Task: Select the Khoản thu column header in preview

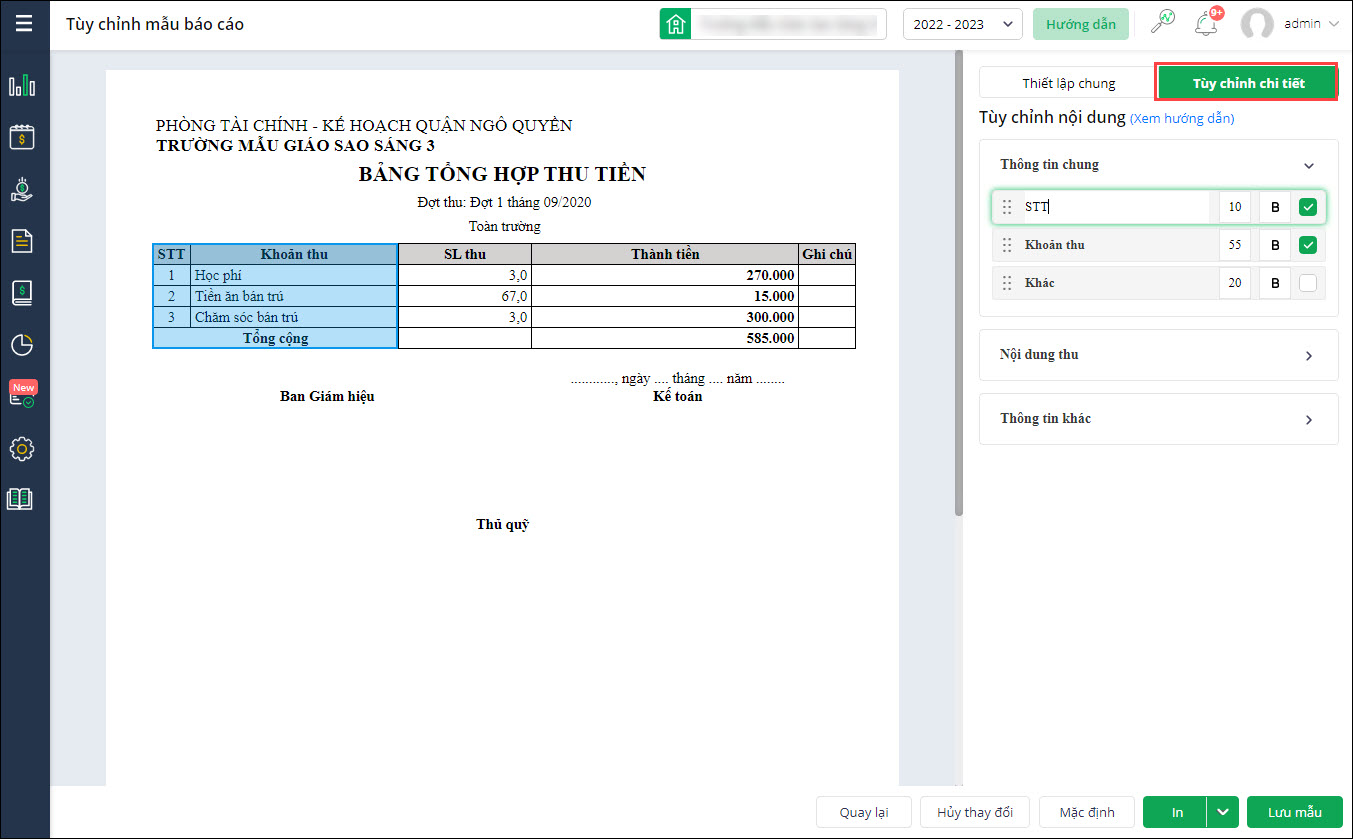Action: pos(294,254)
